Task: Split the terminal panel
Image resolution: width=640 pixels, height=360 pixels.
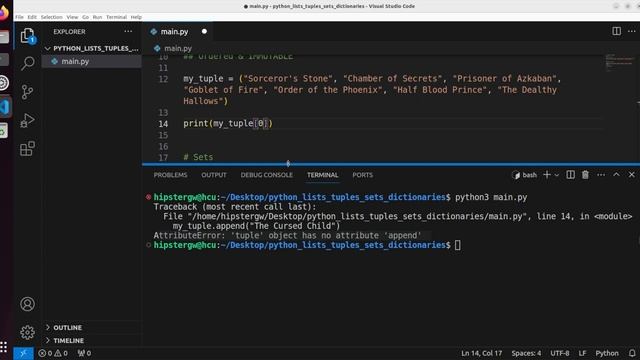Action: point(571,175)
